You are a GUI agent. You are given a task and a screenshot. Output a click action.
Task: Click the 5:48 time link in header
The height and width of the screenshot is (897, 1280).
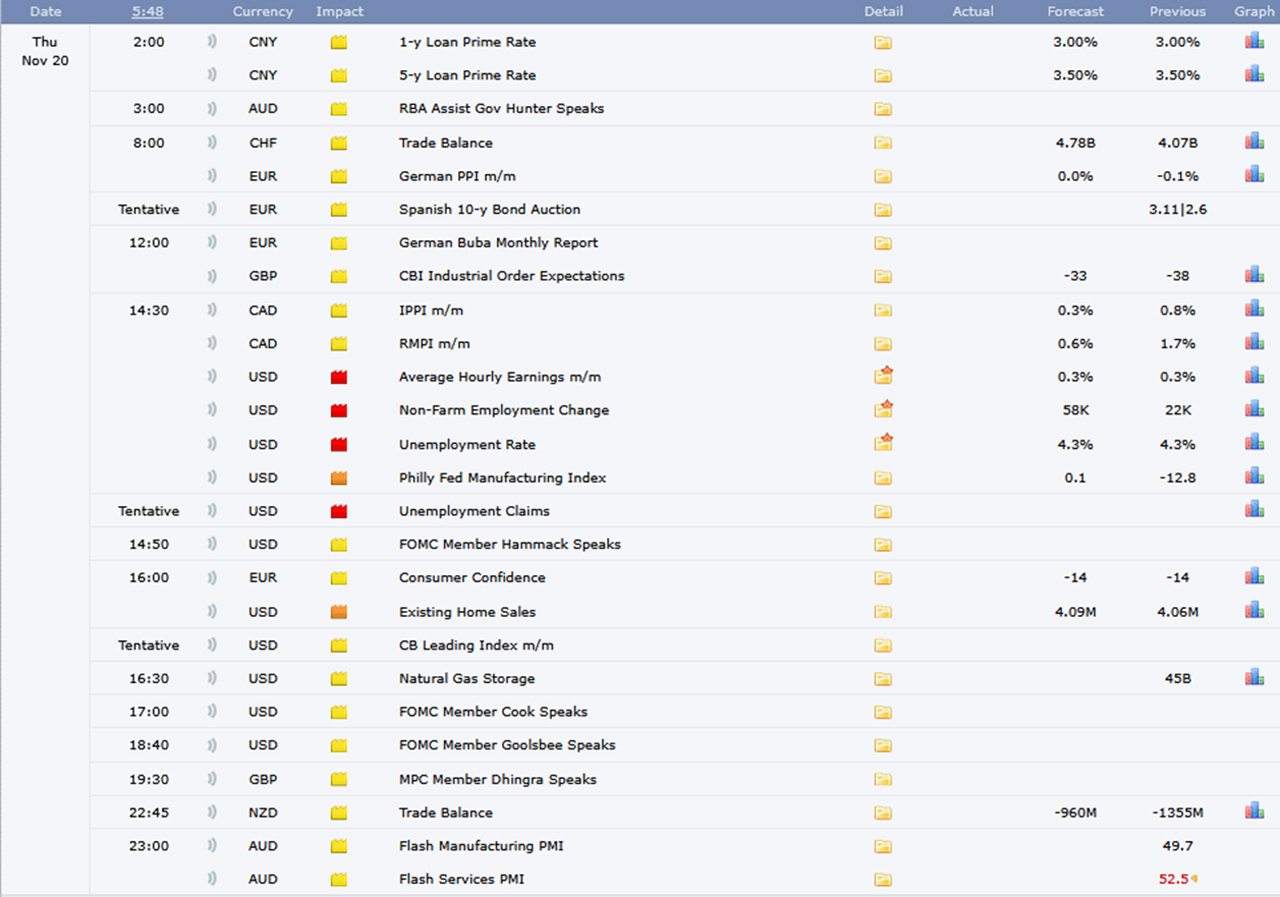[148, 12]
